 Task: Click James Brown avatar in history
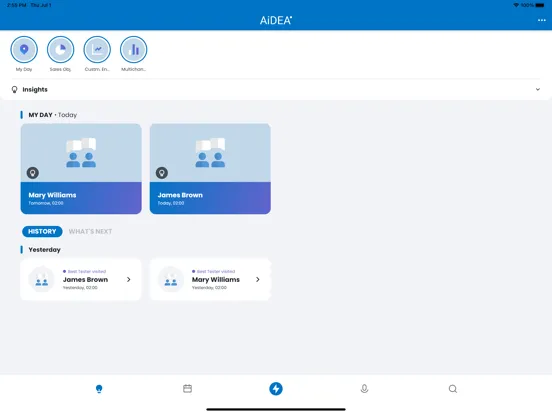[42, 280]
